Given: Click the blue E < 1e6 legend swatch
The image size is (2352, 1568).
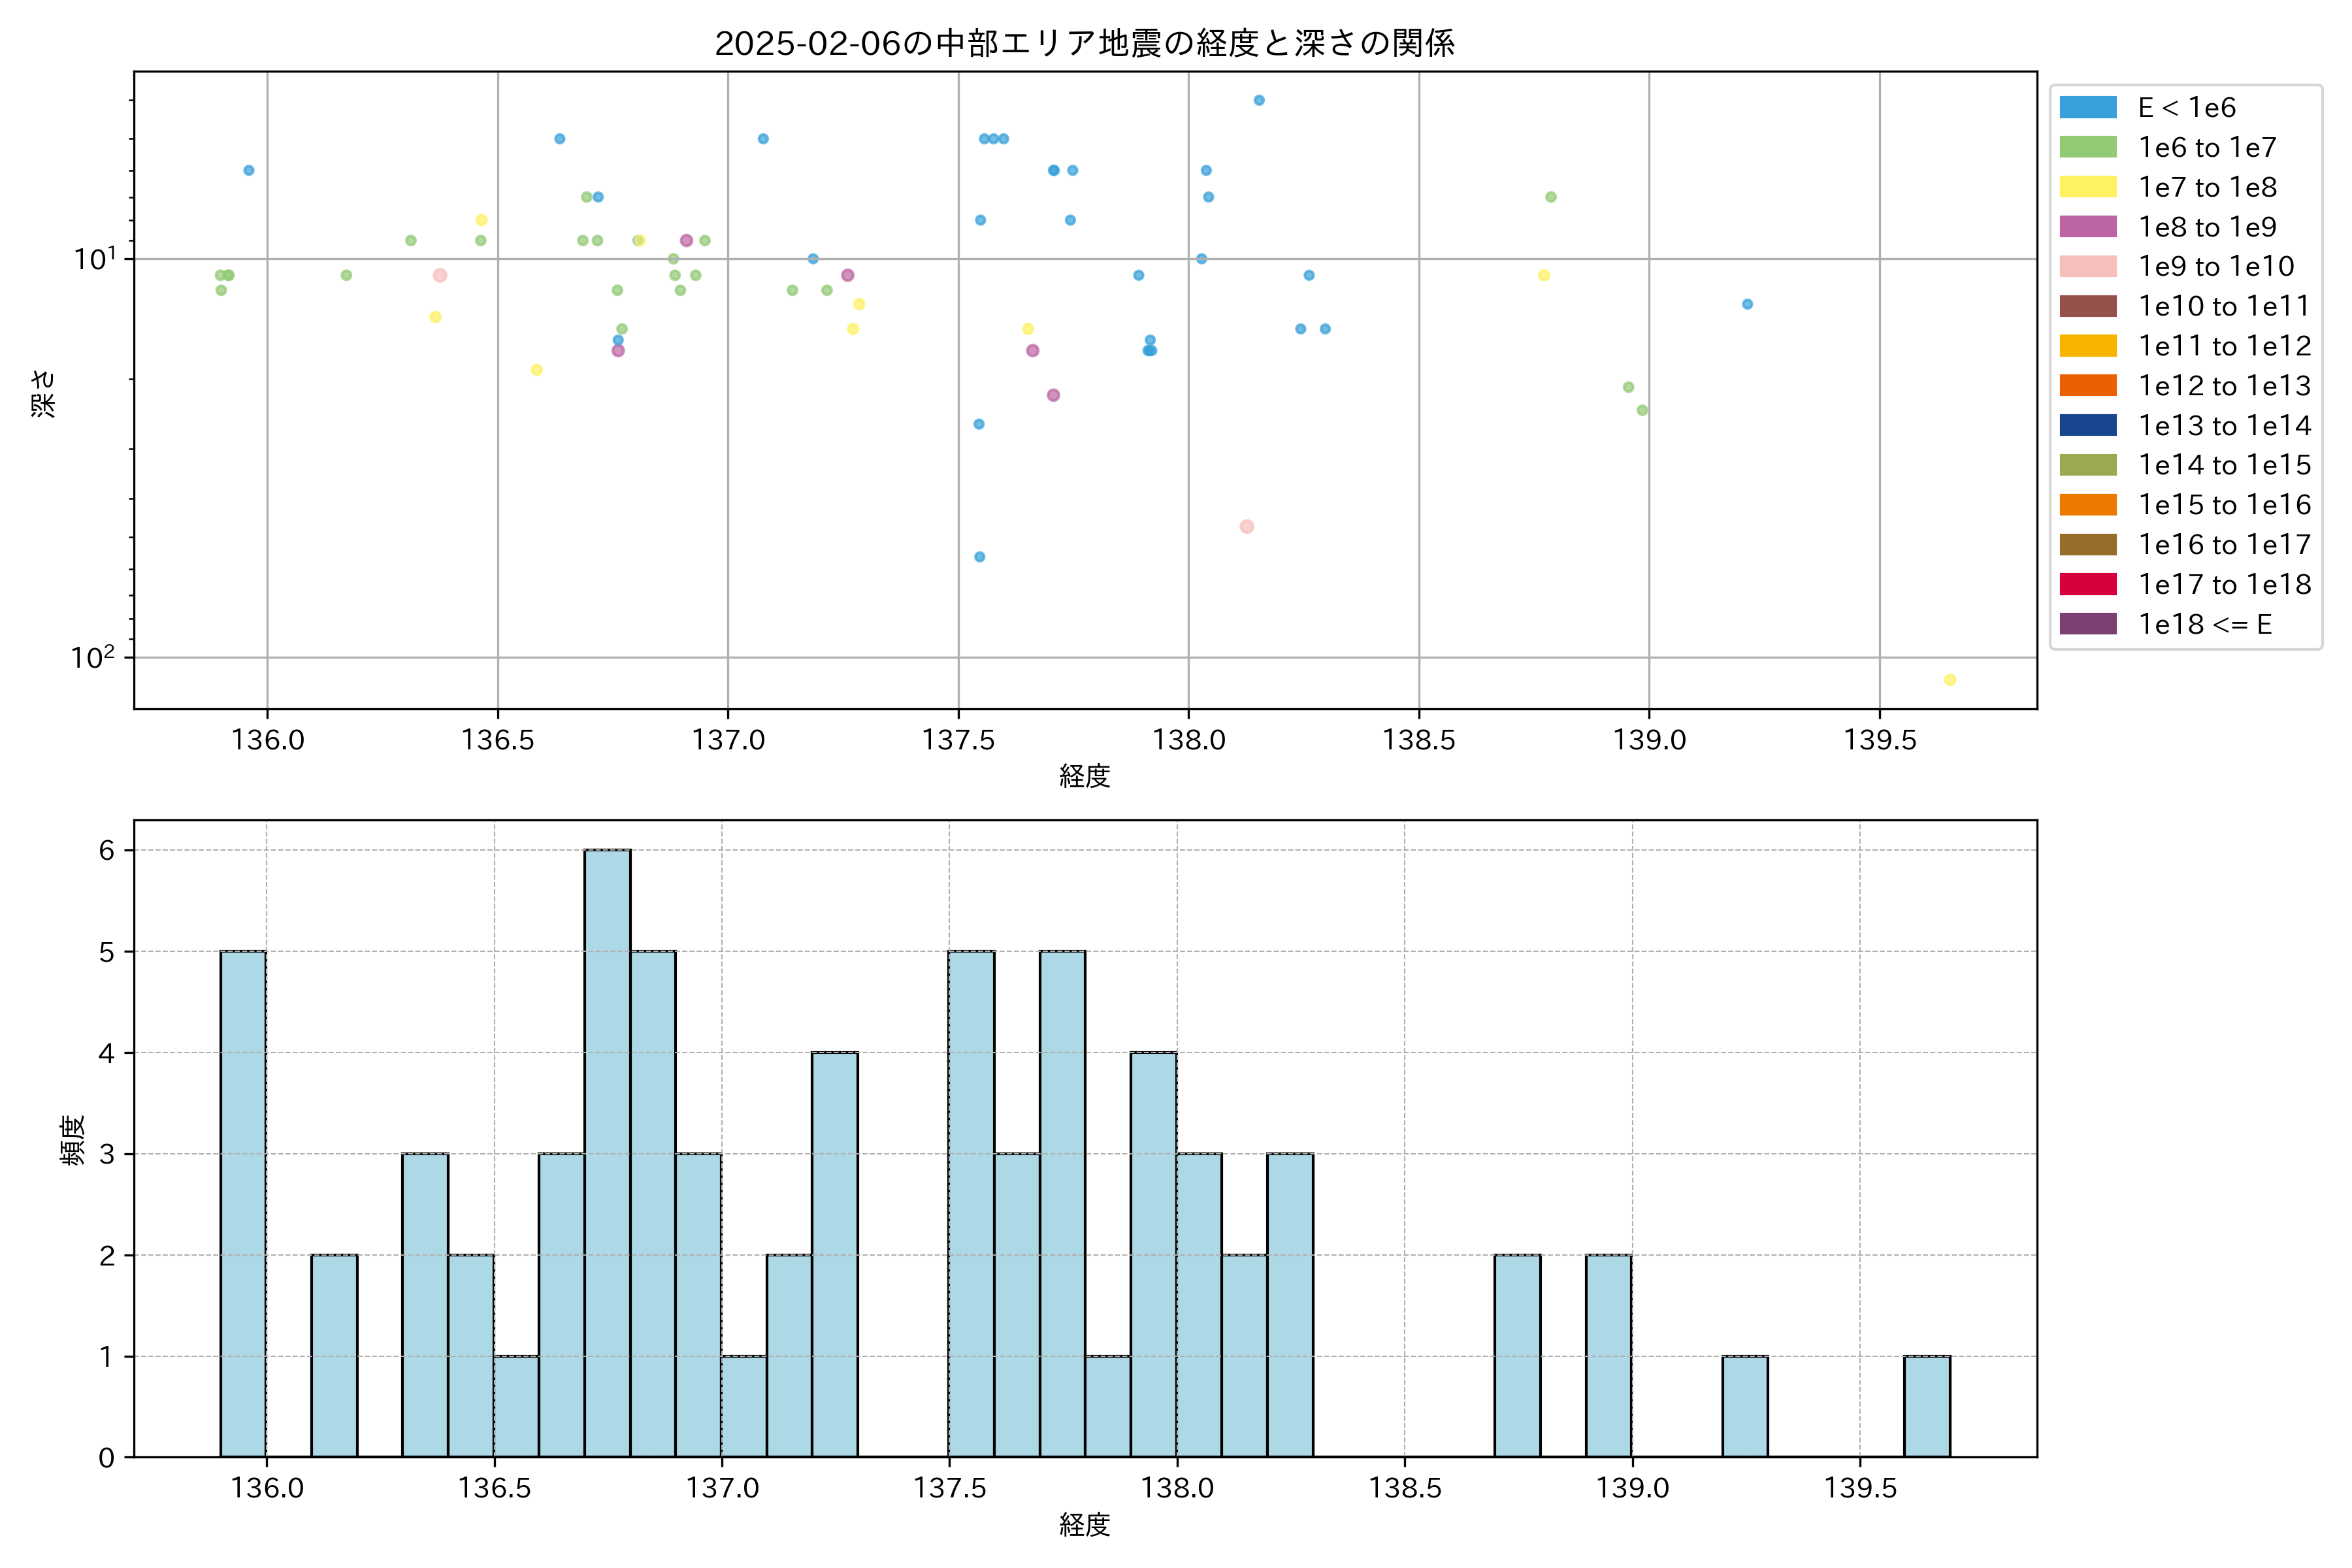Looking at the screenshot, I should click(x=2088, y=107).
